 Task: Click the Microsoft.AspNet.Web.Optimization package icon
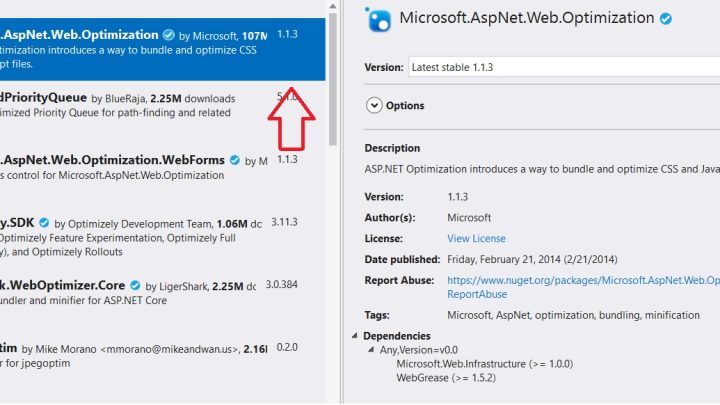point(378,19)
